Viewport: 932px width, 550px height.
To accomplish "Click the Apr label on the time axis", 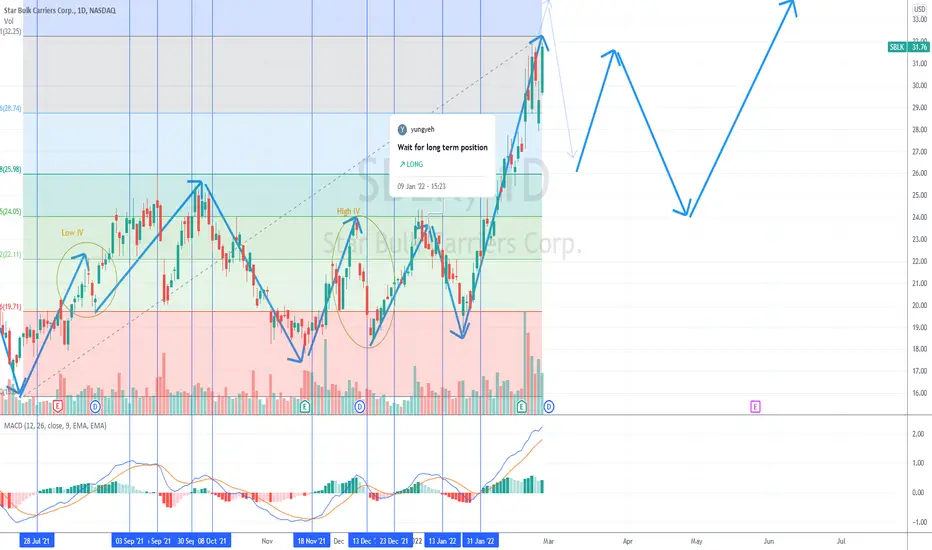I will pyautogui.click(x=628, y=541).
